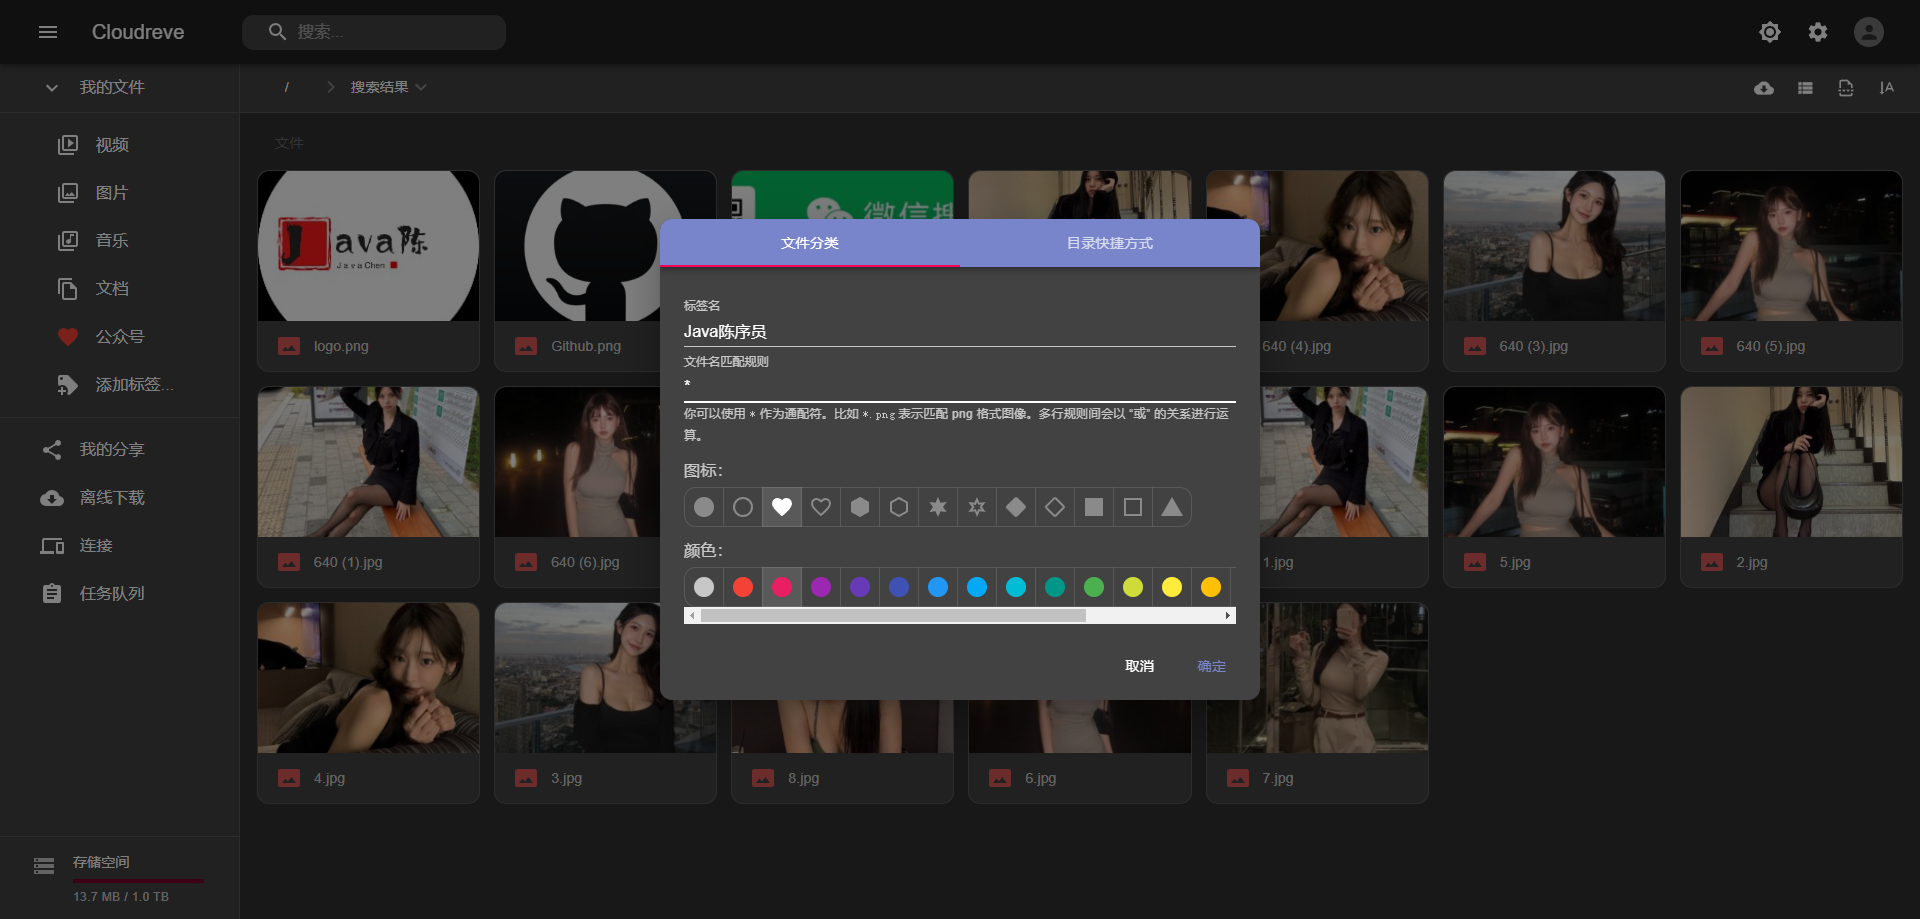Pick the outlined square tag icon
This screenshot has width=1920, height=919.
pos(1132,507)
